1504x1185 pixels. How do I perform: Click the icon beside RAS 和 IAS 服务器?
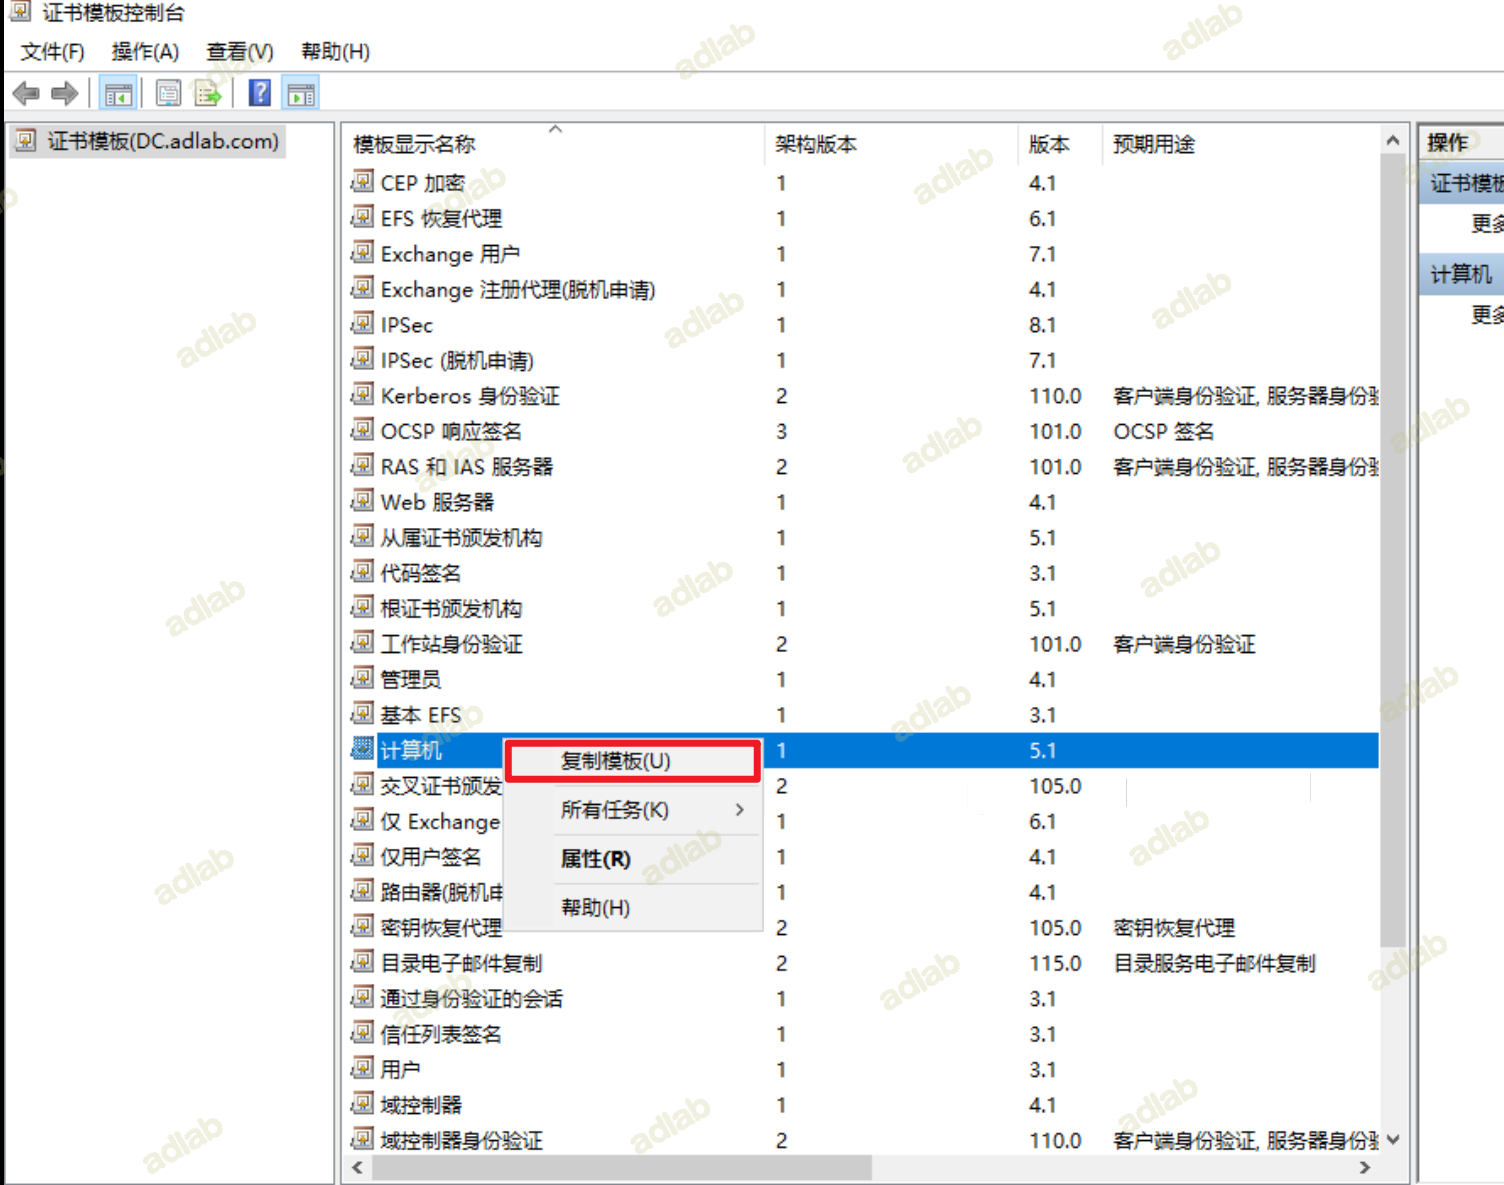(362, 466)
